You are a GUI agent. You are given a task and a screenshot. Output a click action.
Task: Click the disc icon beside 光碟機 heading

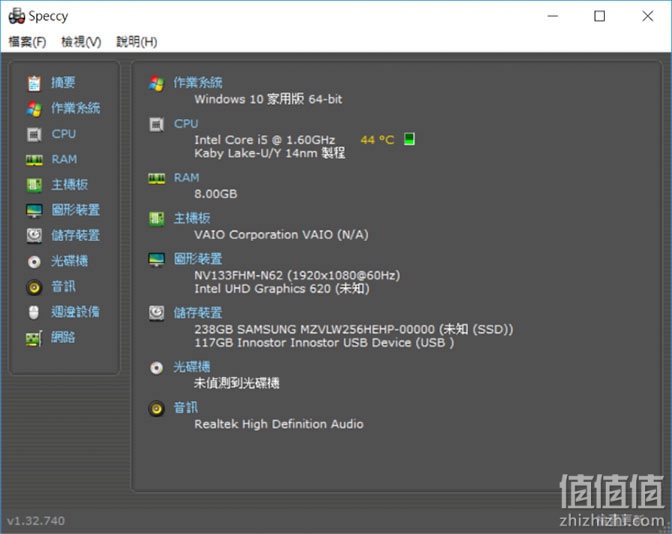156,368
